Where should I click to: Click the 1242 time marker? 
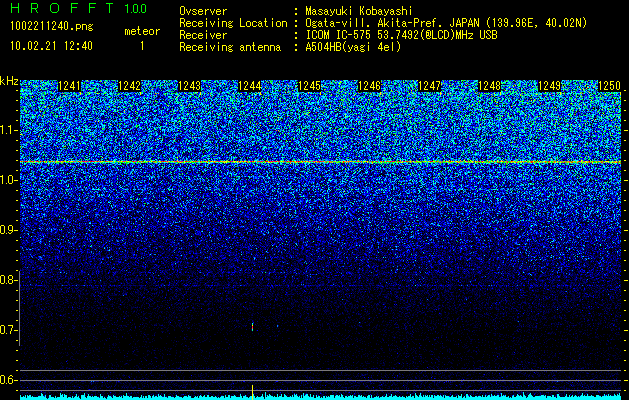(130, 86)
